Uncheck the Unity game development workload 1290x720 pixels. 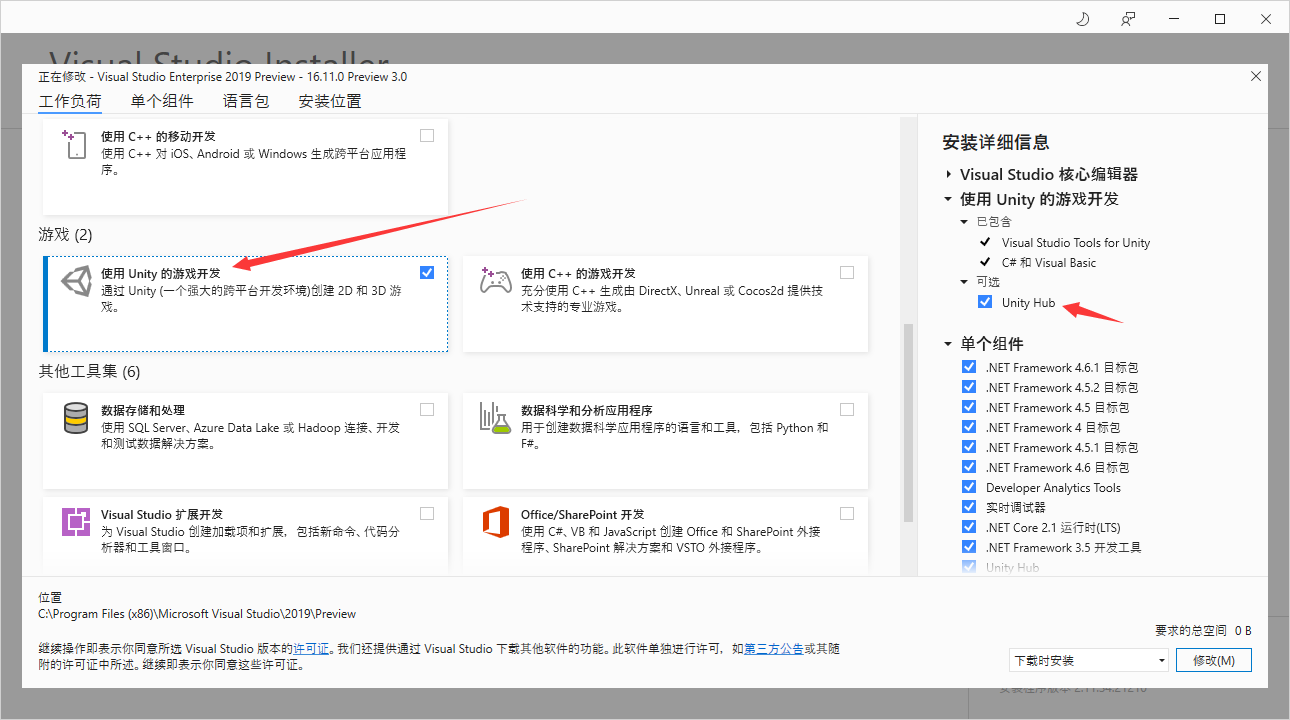coord(427,272)
